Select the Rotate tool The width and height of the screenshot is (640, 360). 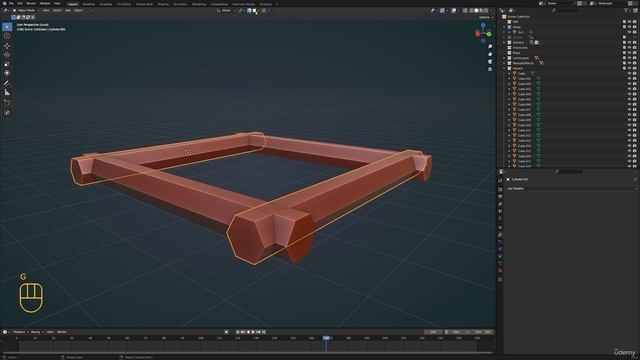pos(7,55)
